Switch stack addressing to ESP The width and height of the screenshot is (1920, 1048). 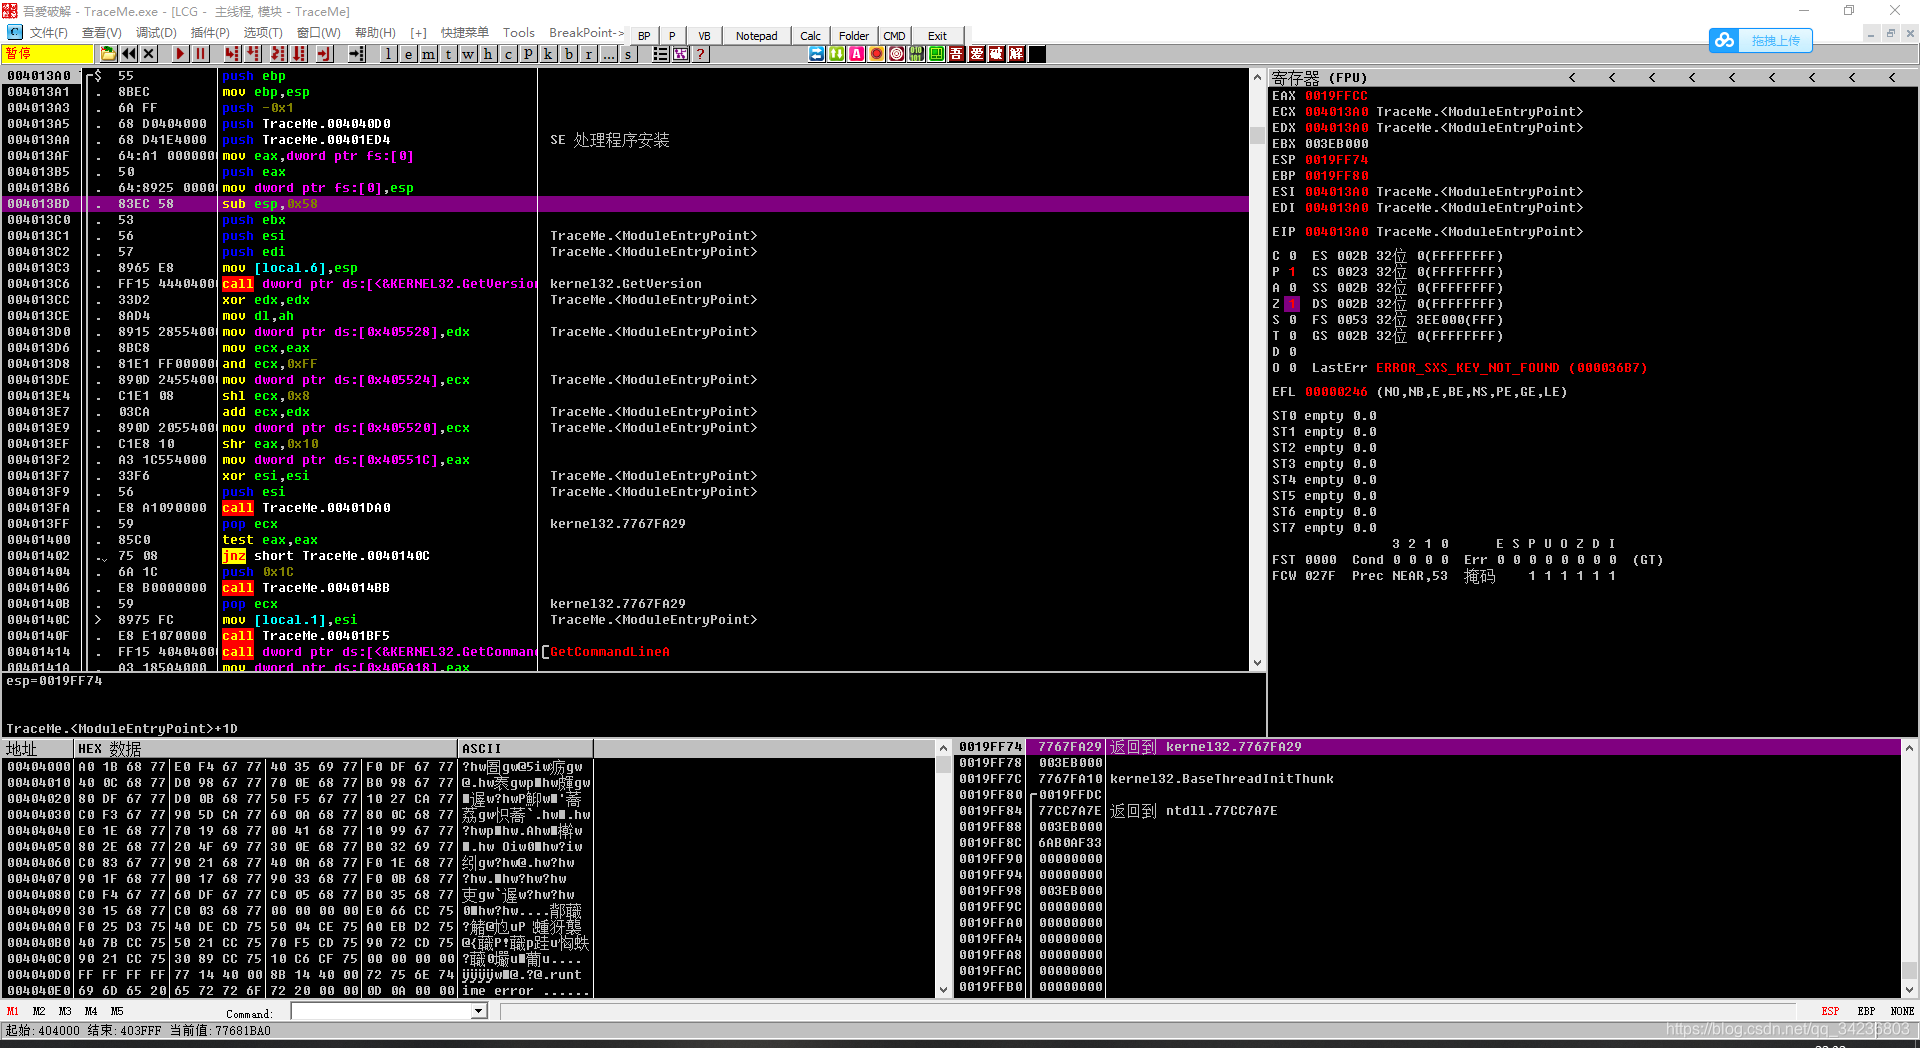(1830, 1011)
